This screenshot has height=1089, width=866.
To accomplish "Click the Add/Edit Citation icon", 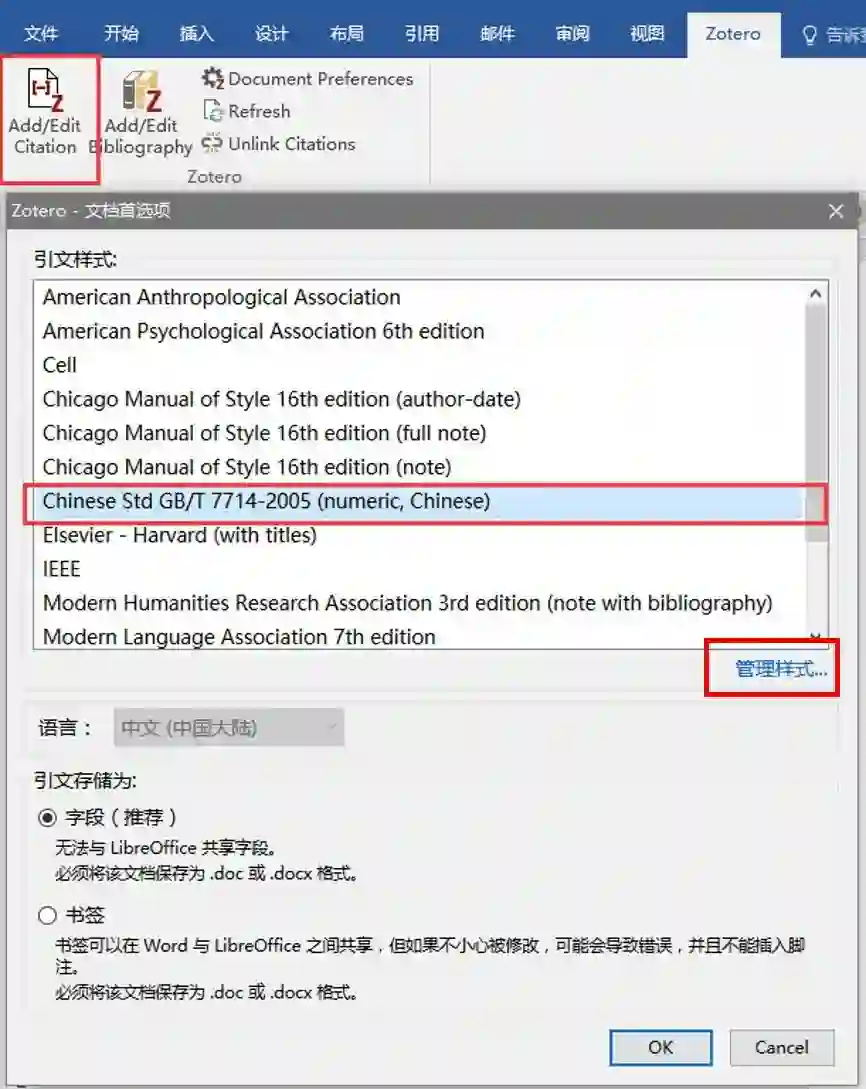I will tap(46, 90).
